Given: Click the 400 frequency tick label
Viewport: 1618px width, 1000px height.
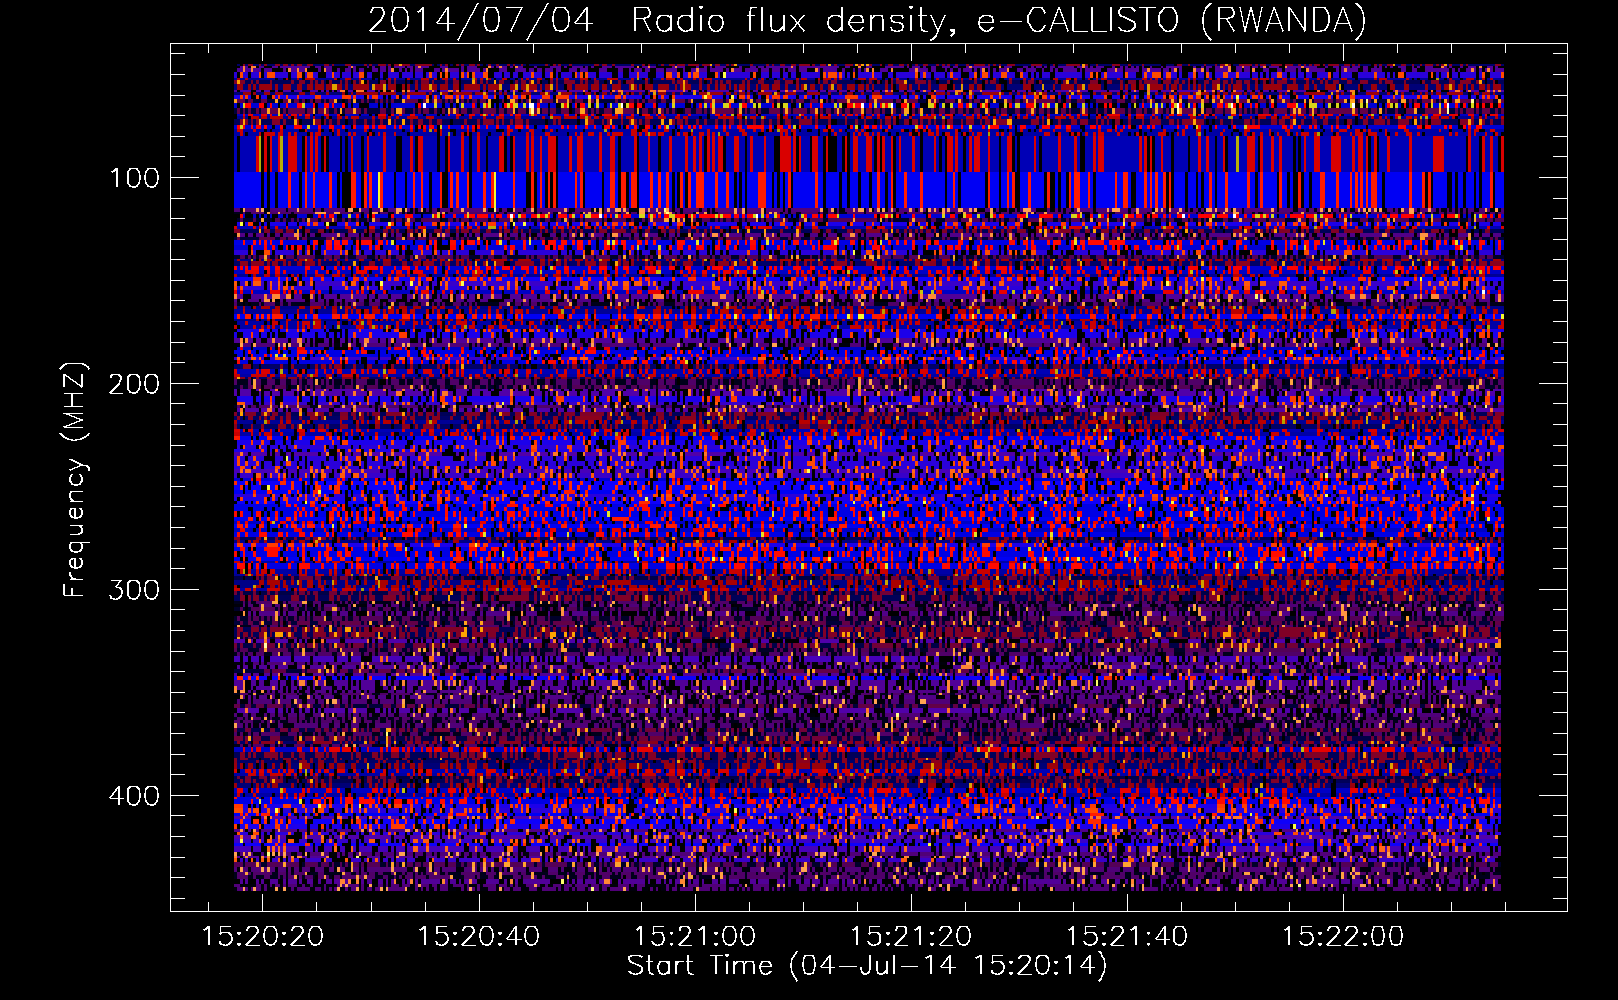Looking at the screenshot, I should coord(134,796).
